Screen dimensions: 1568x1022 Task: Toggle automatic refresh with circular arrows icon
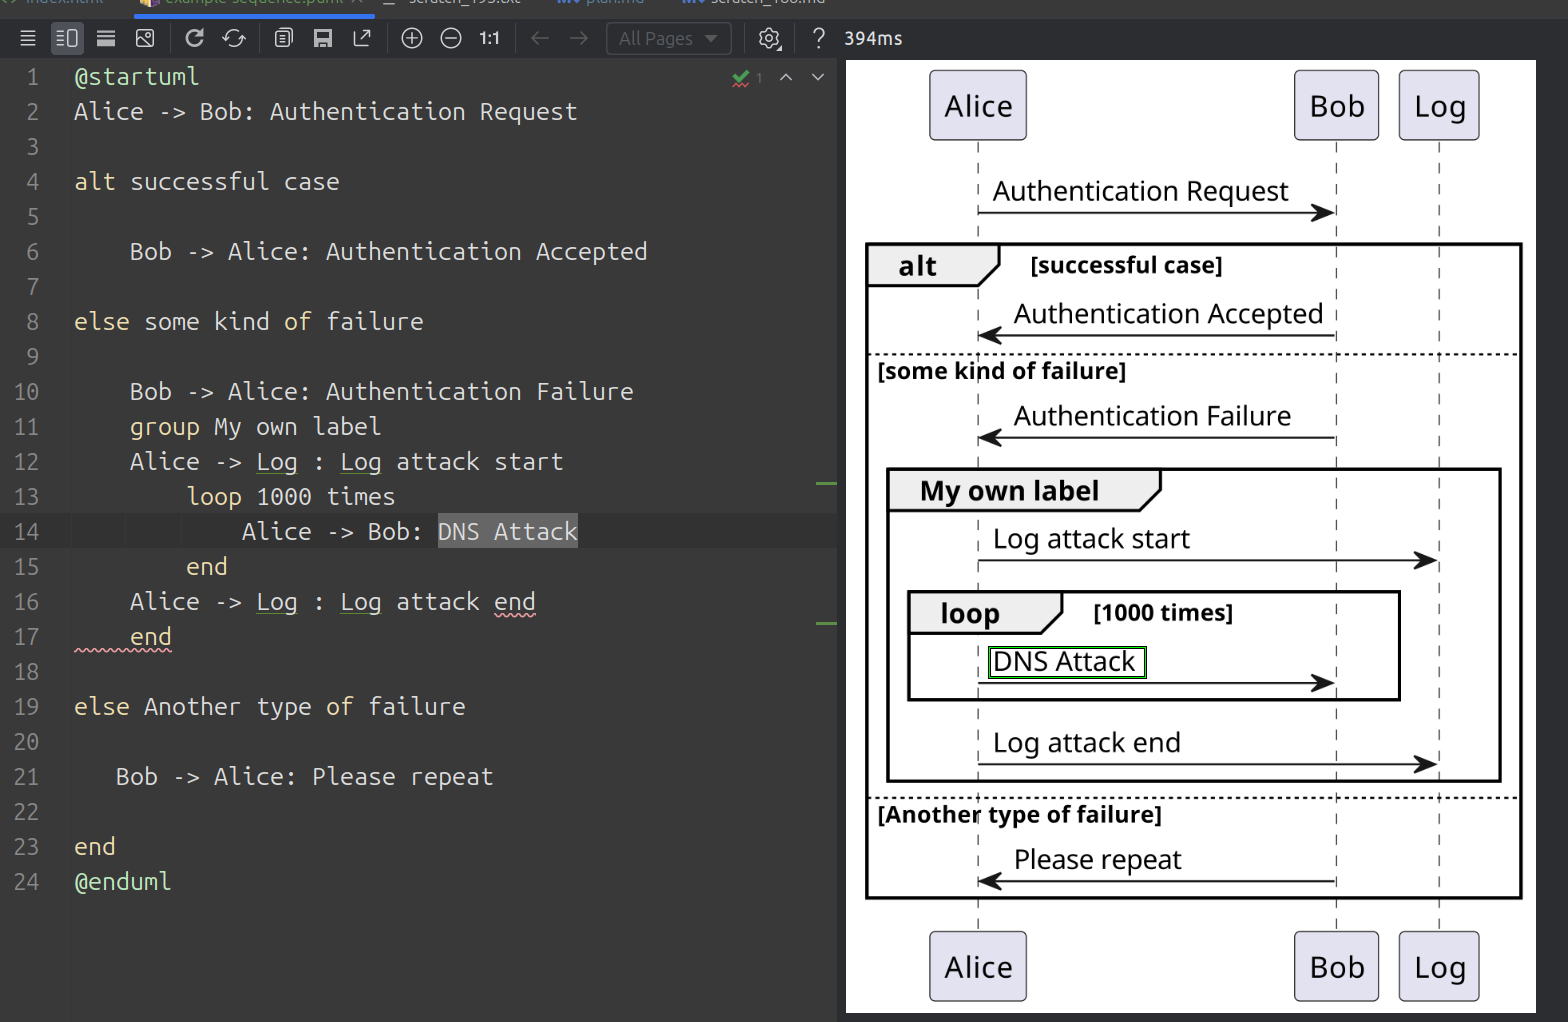click(234, 38)
